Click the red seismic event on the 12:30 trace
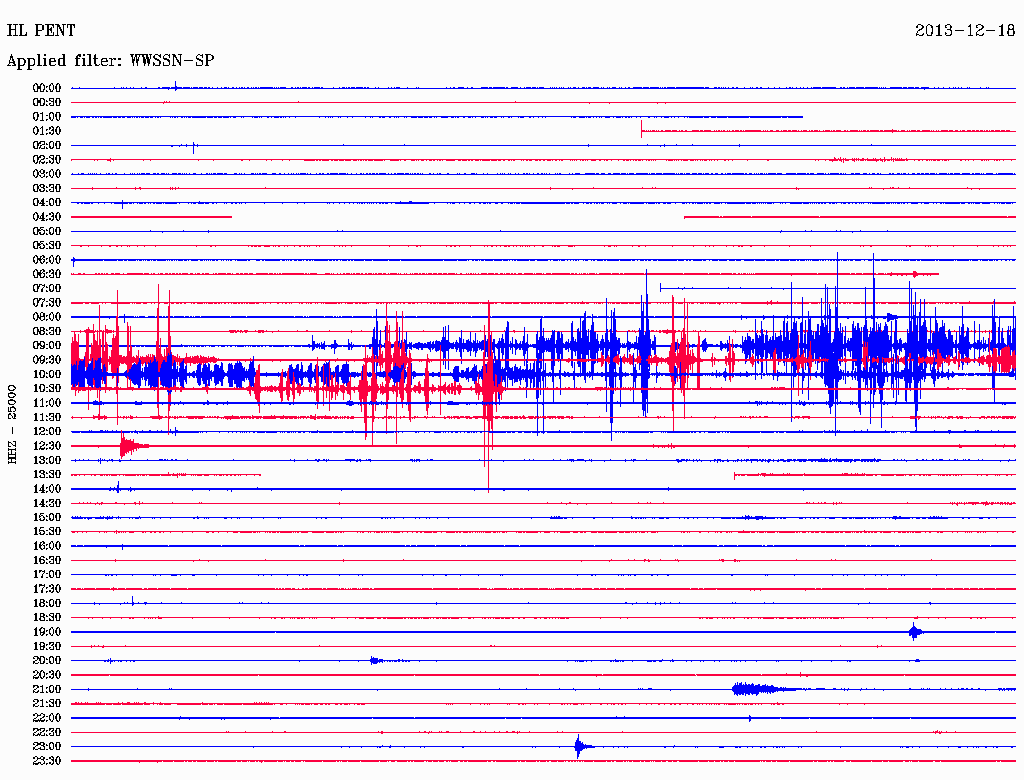The image size is (1024, 780). pyautogui.click(x=133, y=446)
